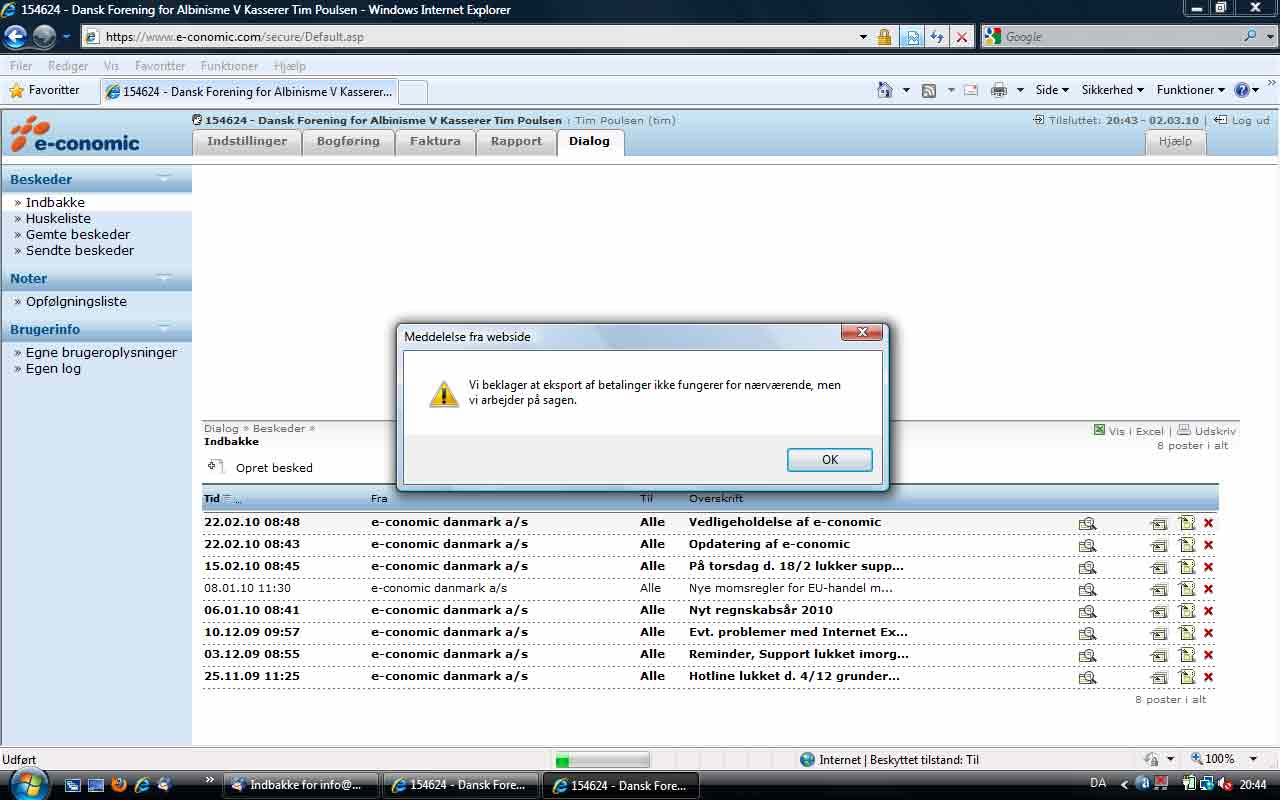Collapse the Noter sidebar section
Image resolution: width=1280 pixels, height=800 pixels.
[164, 278]
